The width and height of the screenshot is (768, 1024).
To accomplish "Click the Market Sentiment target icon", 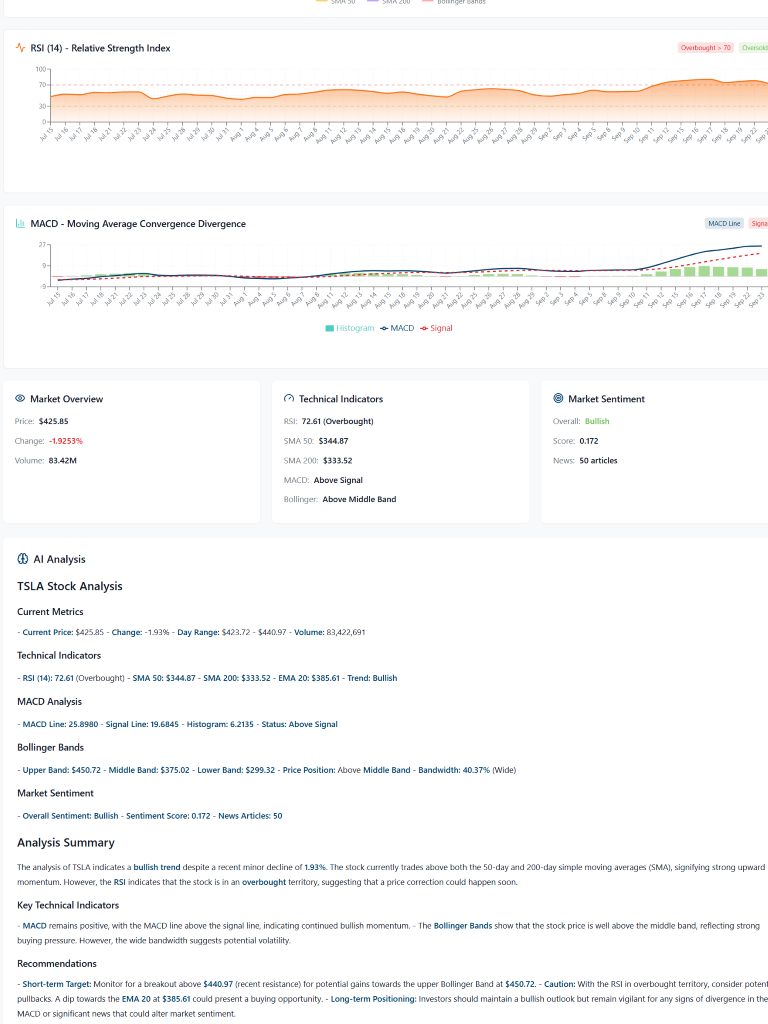I will click(558, 398).
